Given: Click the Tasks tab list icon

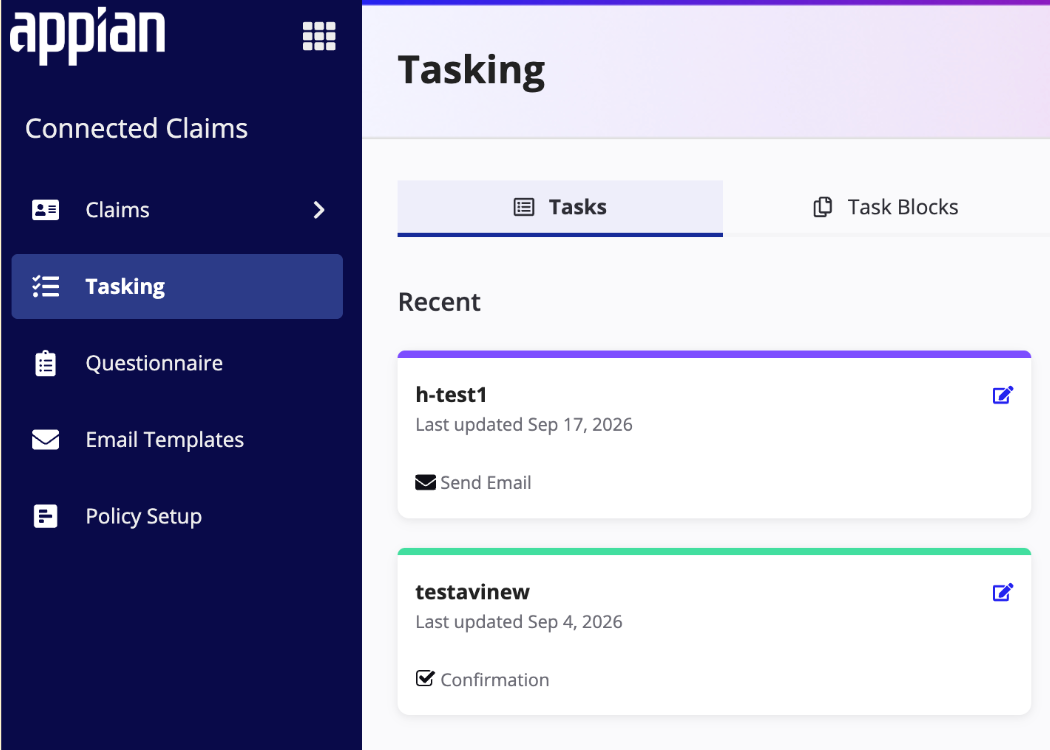Looking at the screenshot, I should click(x=524, y=207).
